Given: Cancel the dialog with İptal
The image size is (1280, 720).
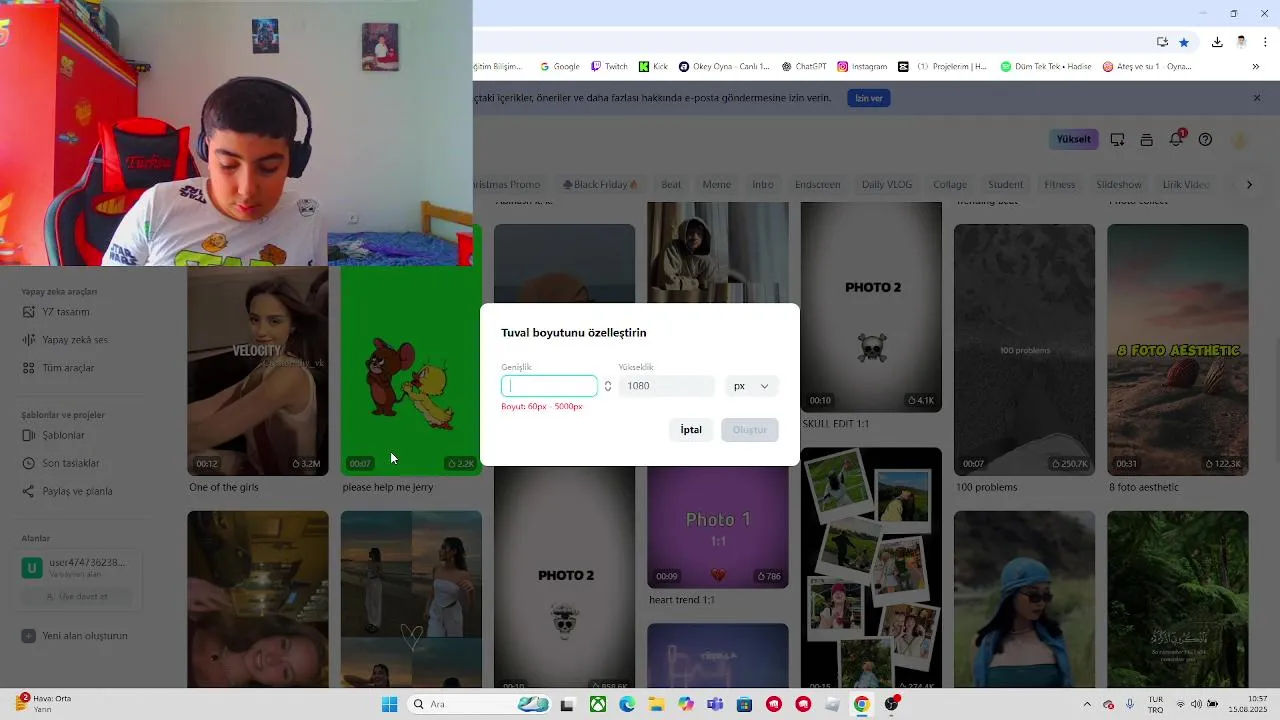Looking at the screenshot, I should point(691,430).
